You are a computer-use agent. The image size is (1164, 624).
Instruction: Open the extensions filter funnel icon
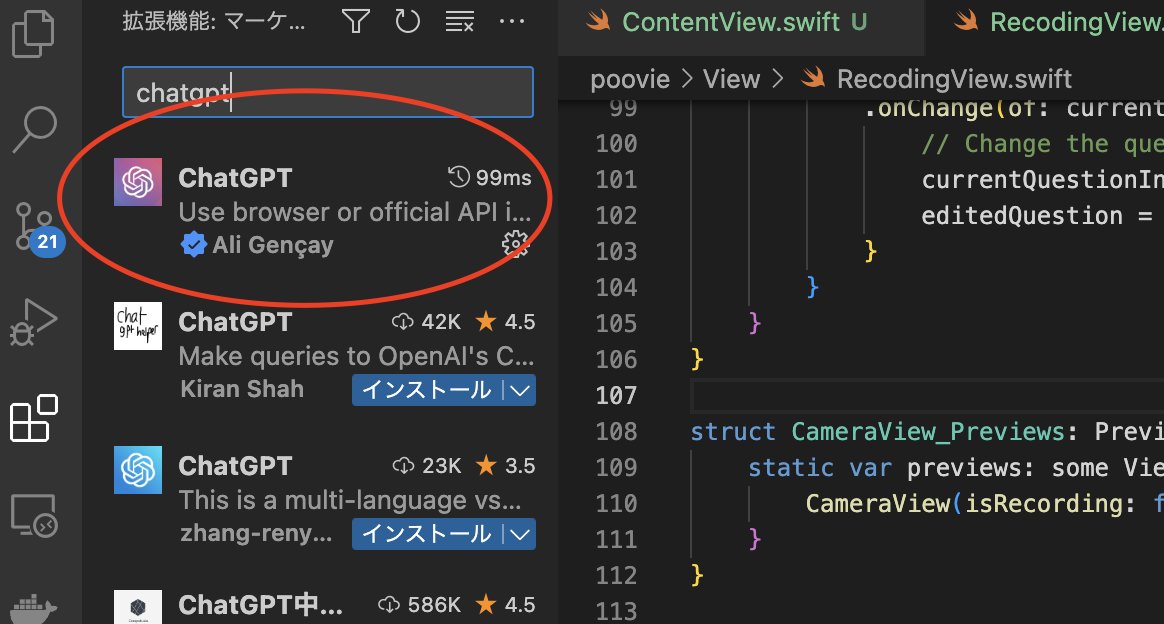click(356, 22)
